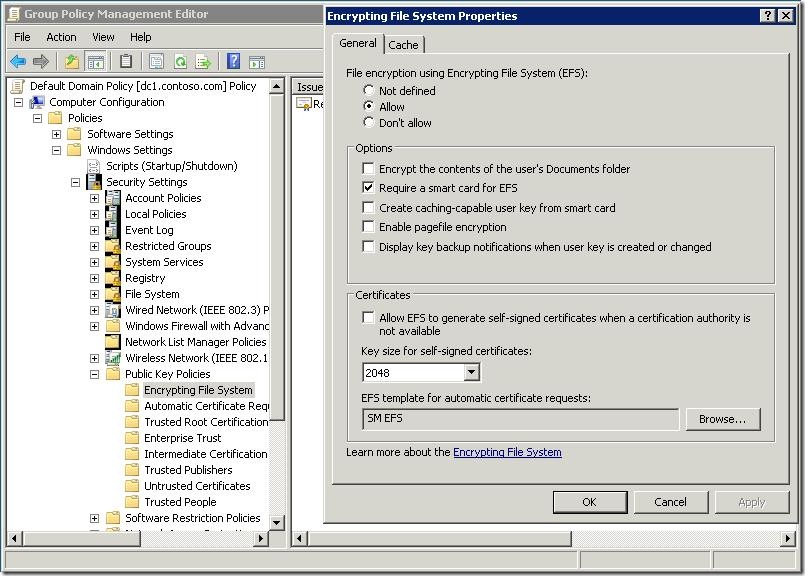Click the Default Domain Policy scroll icon
Viewport: 805px width, 576px height.
(18, 86)
